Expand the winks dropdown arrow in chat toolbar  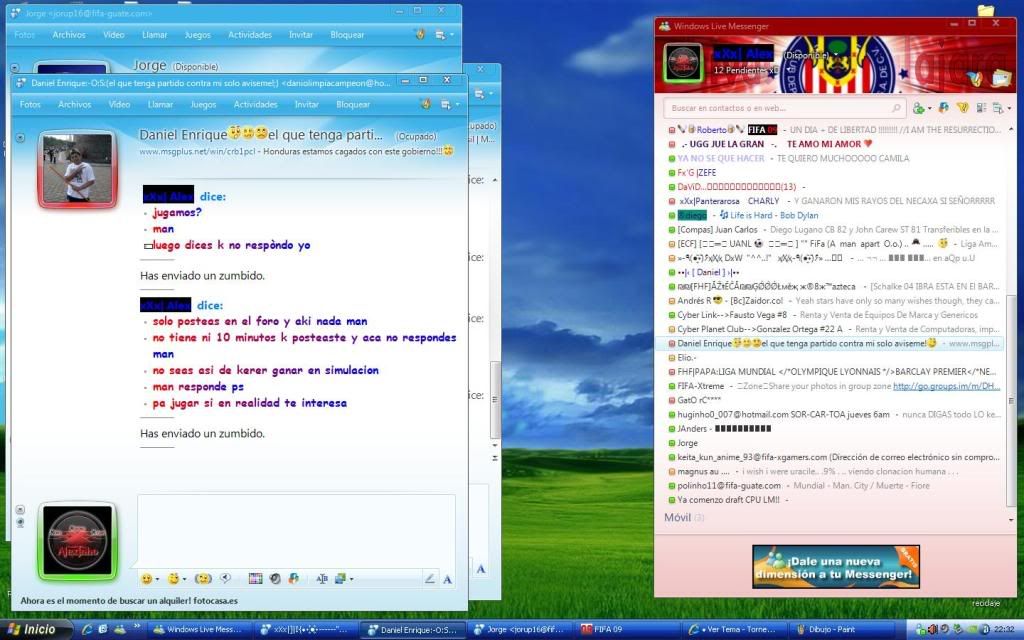[x=184, y=579]
